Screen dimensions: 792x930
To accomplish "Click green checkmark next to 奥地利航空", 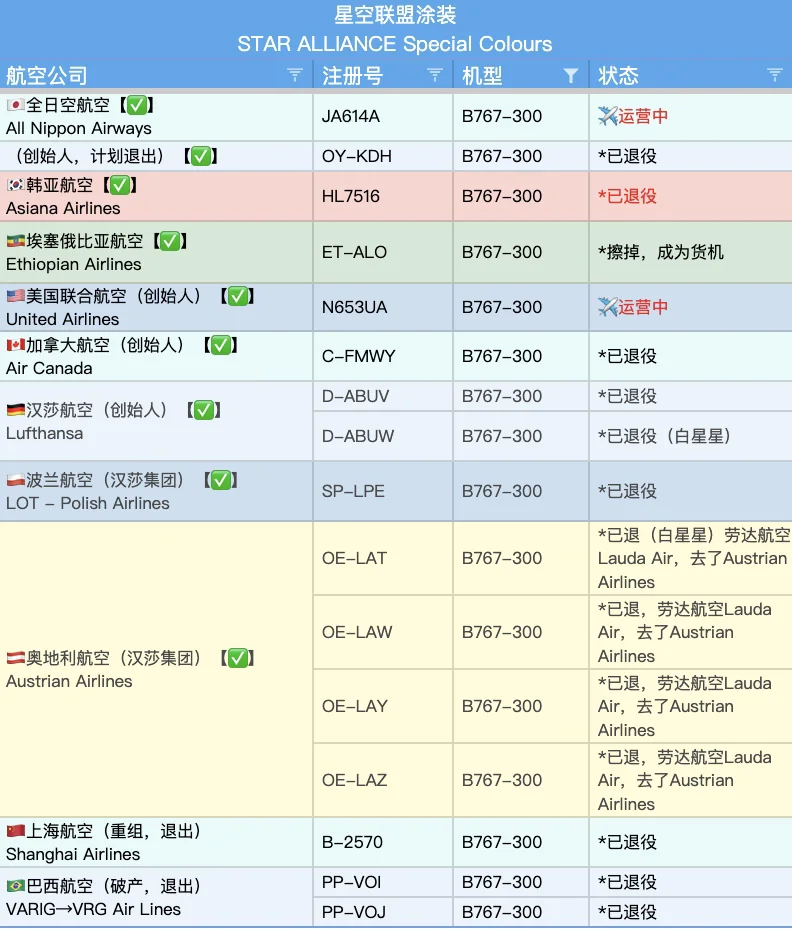I will coord(237,658).
